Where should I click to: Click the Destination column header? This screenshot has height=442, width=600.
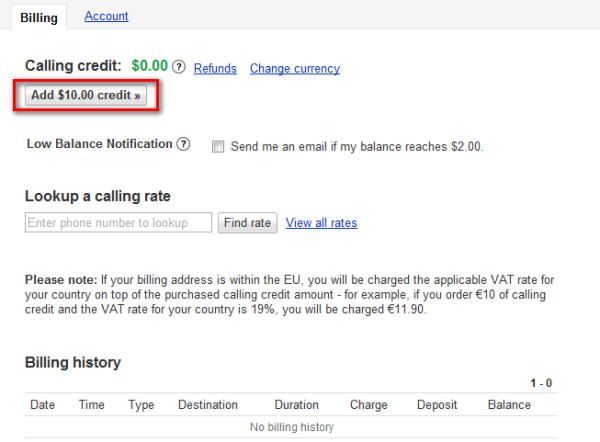(208, 405)
